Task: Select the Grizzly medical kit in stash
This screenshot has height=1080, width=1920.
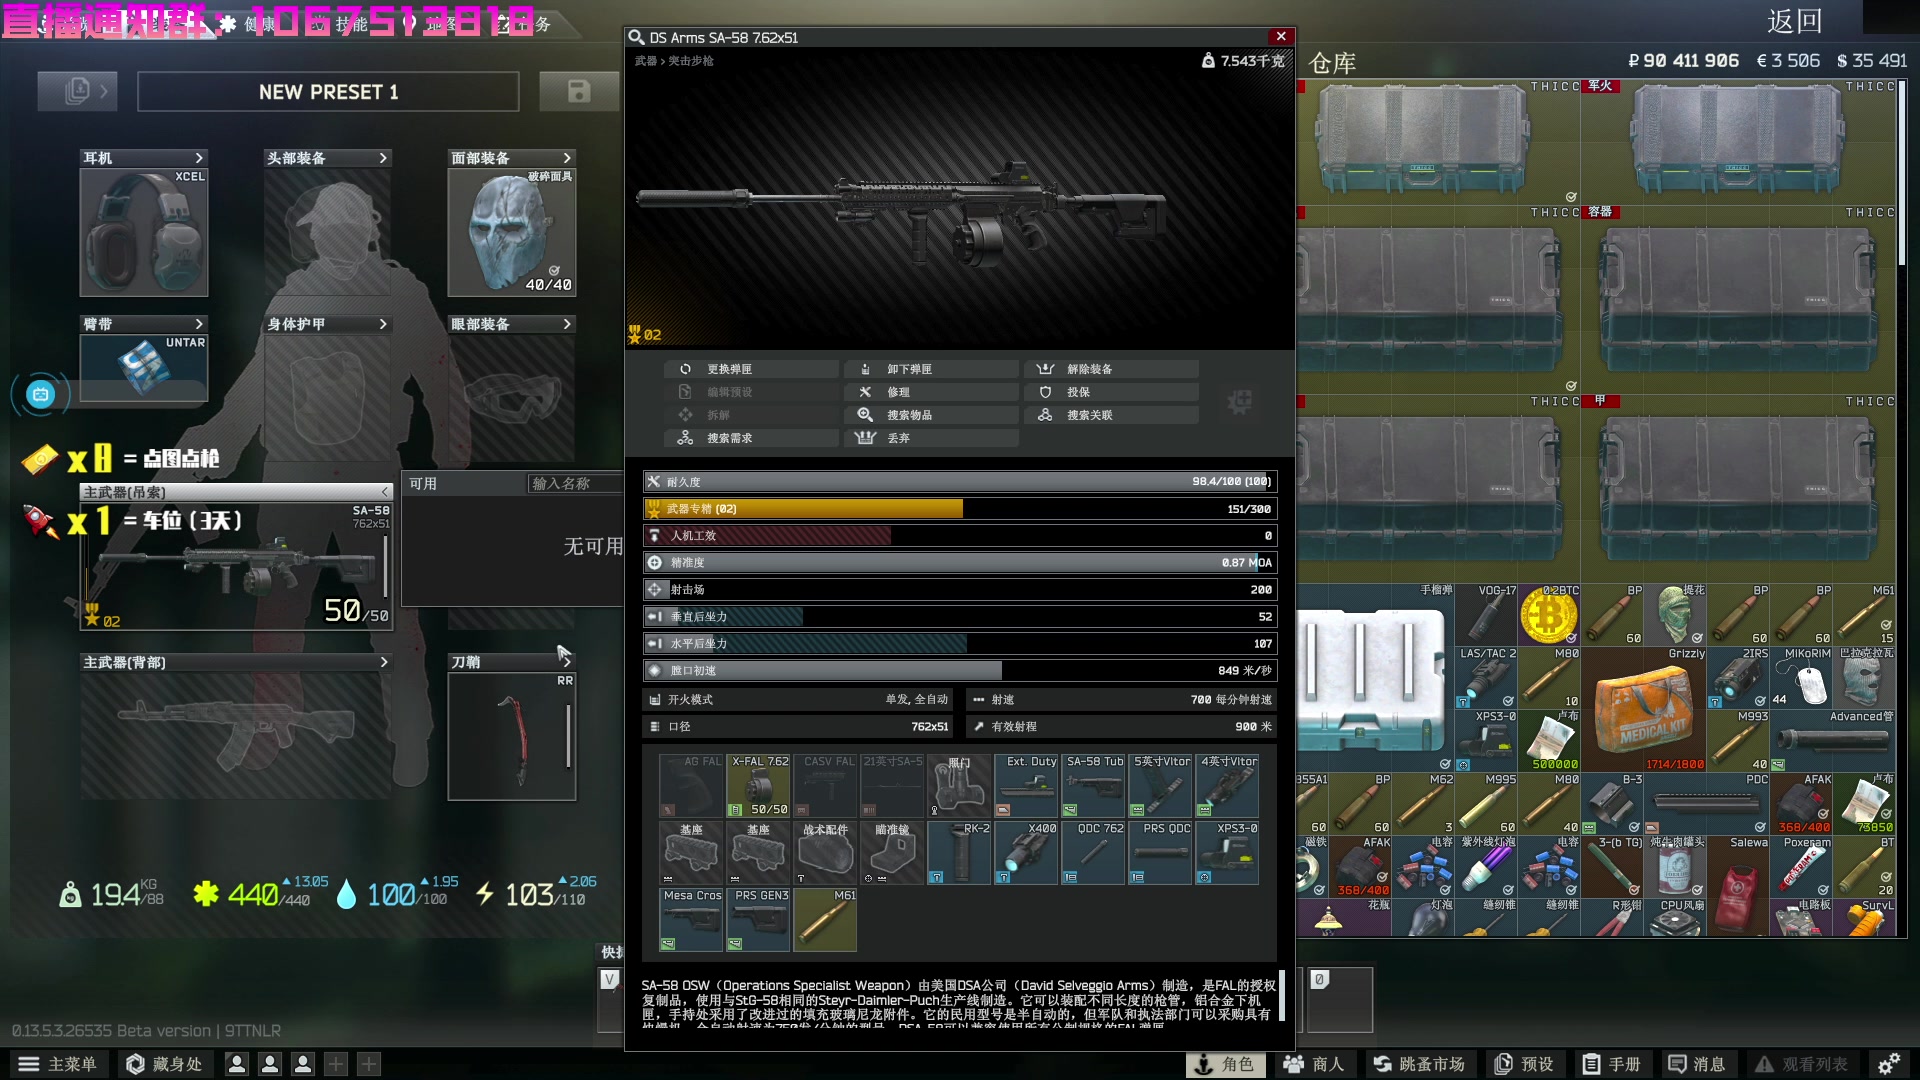Action: (1644, 709)
